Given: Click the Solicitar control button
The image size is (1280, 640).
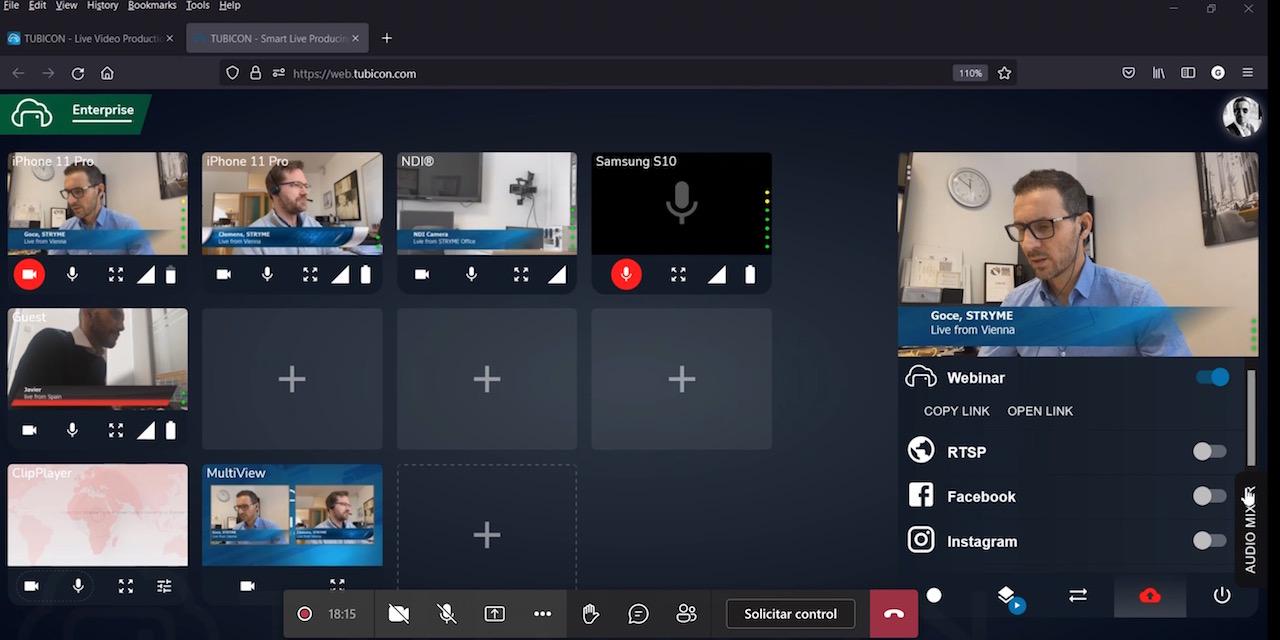Looking at the screenshot, I should click(x=790, y=614).
